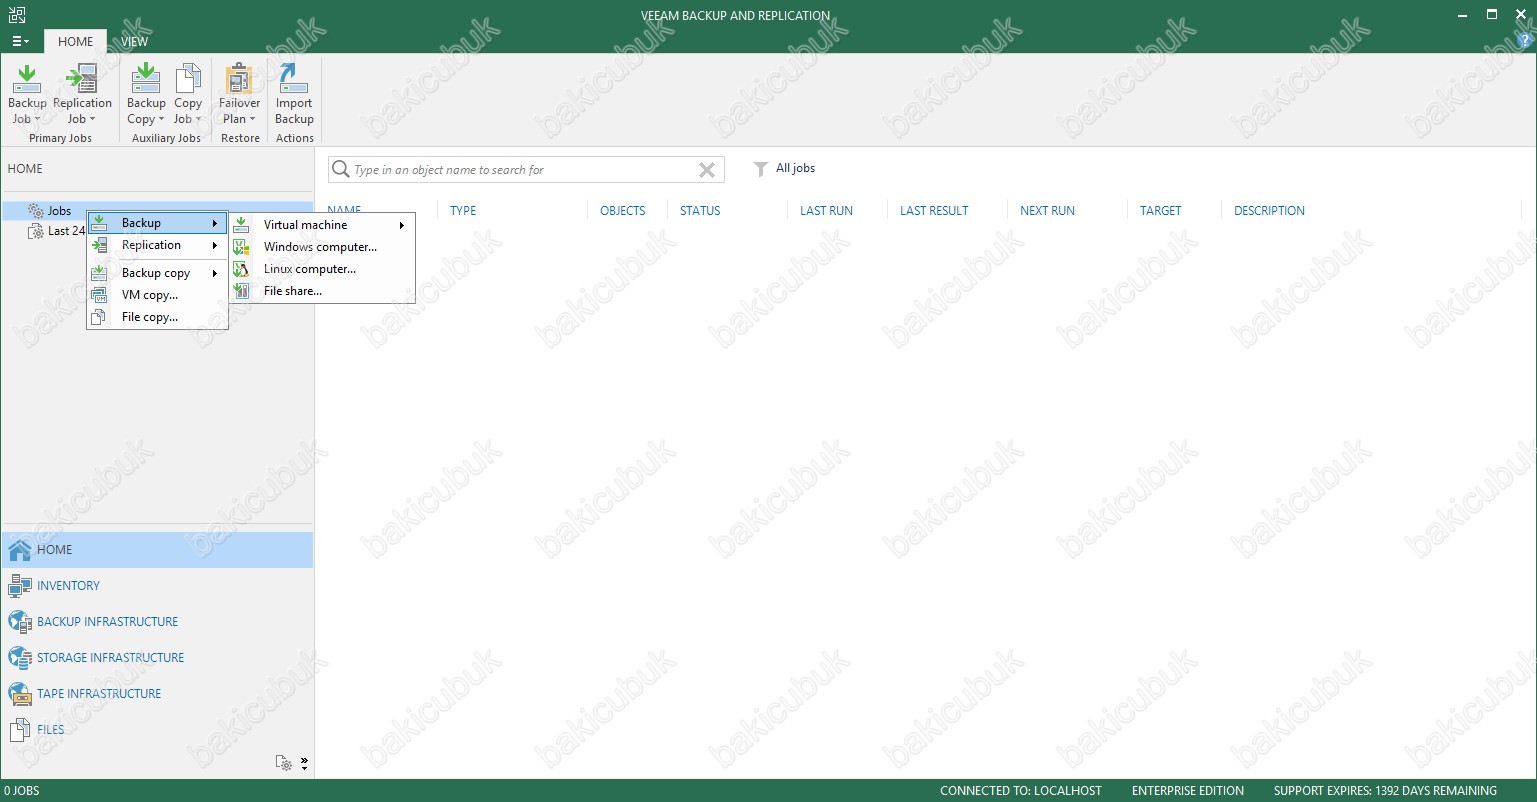The height and width of the screenshot is (802, 1537).
Task: Click the Windows computer icon in submenu
Action: click(x=241, y=247)
